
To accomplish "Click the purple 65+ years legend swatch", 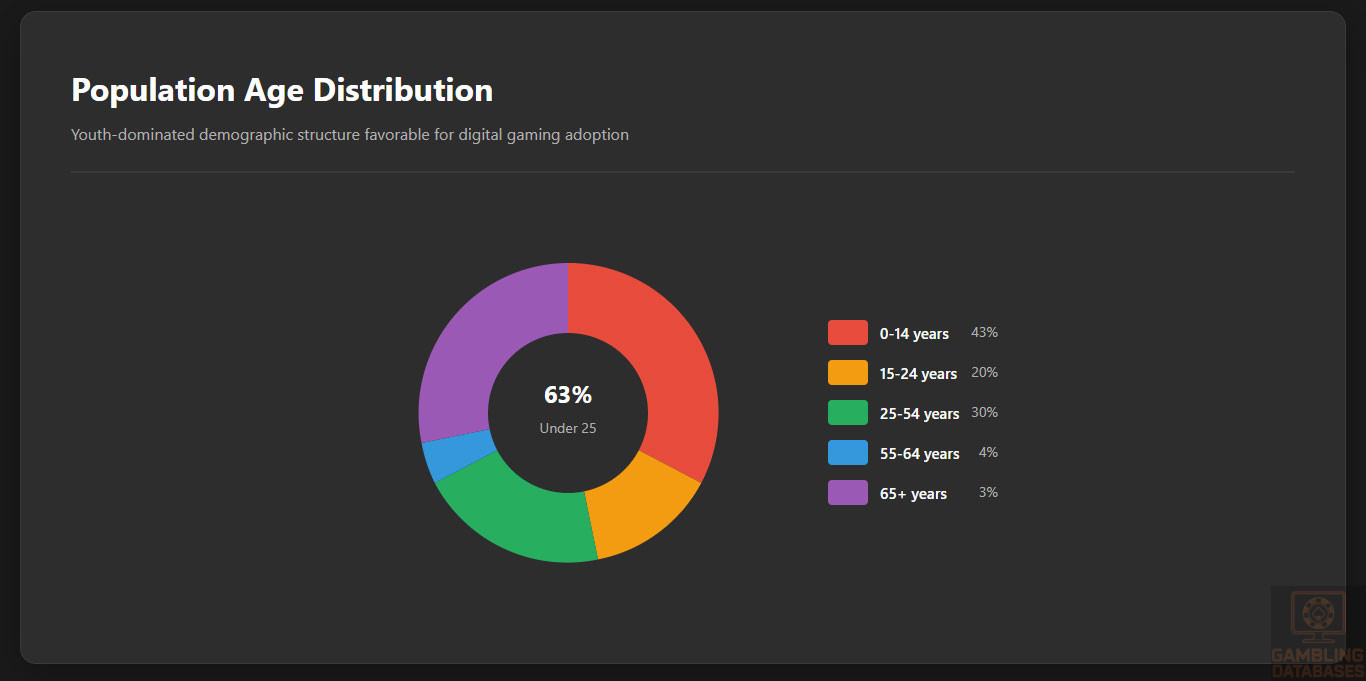I will point(847,493).
